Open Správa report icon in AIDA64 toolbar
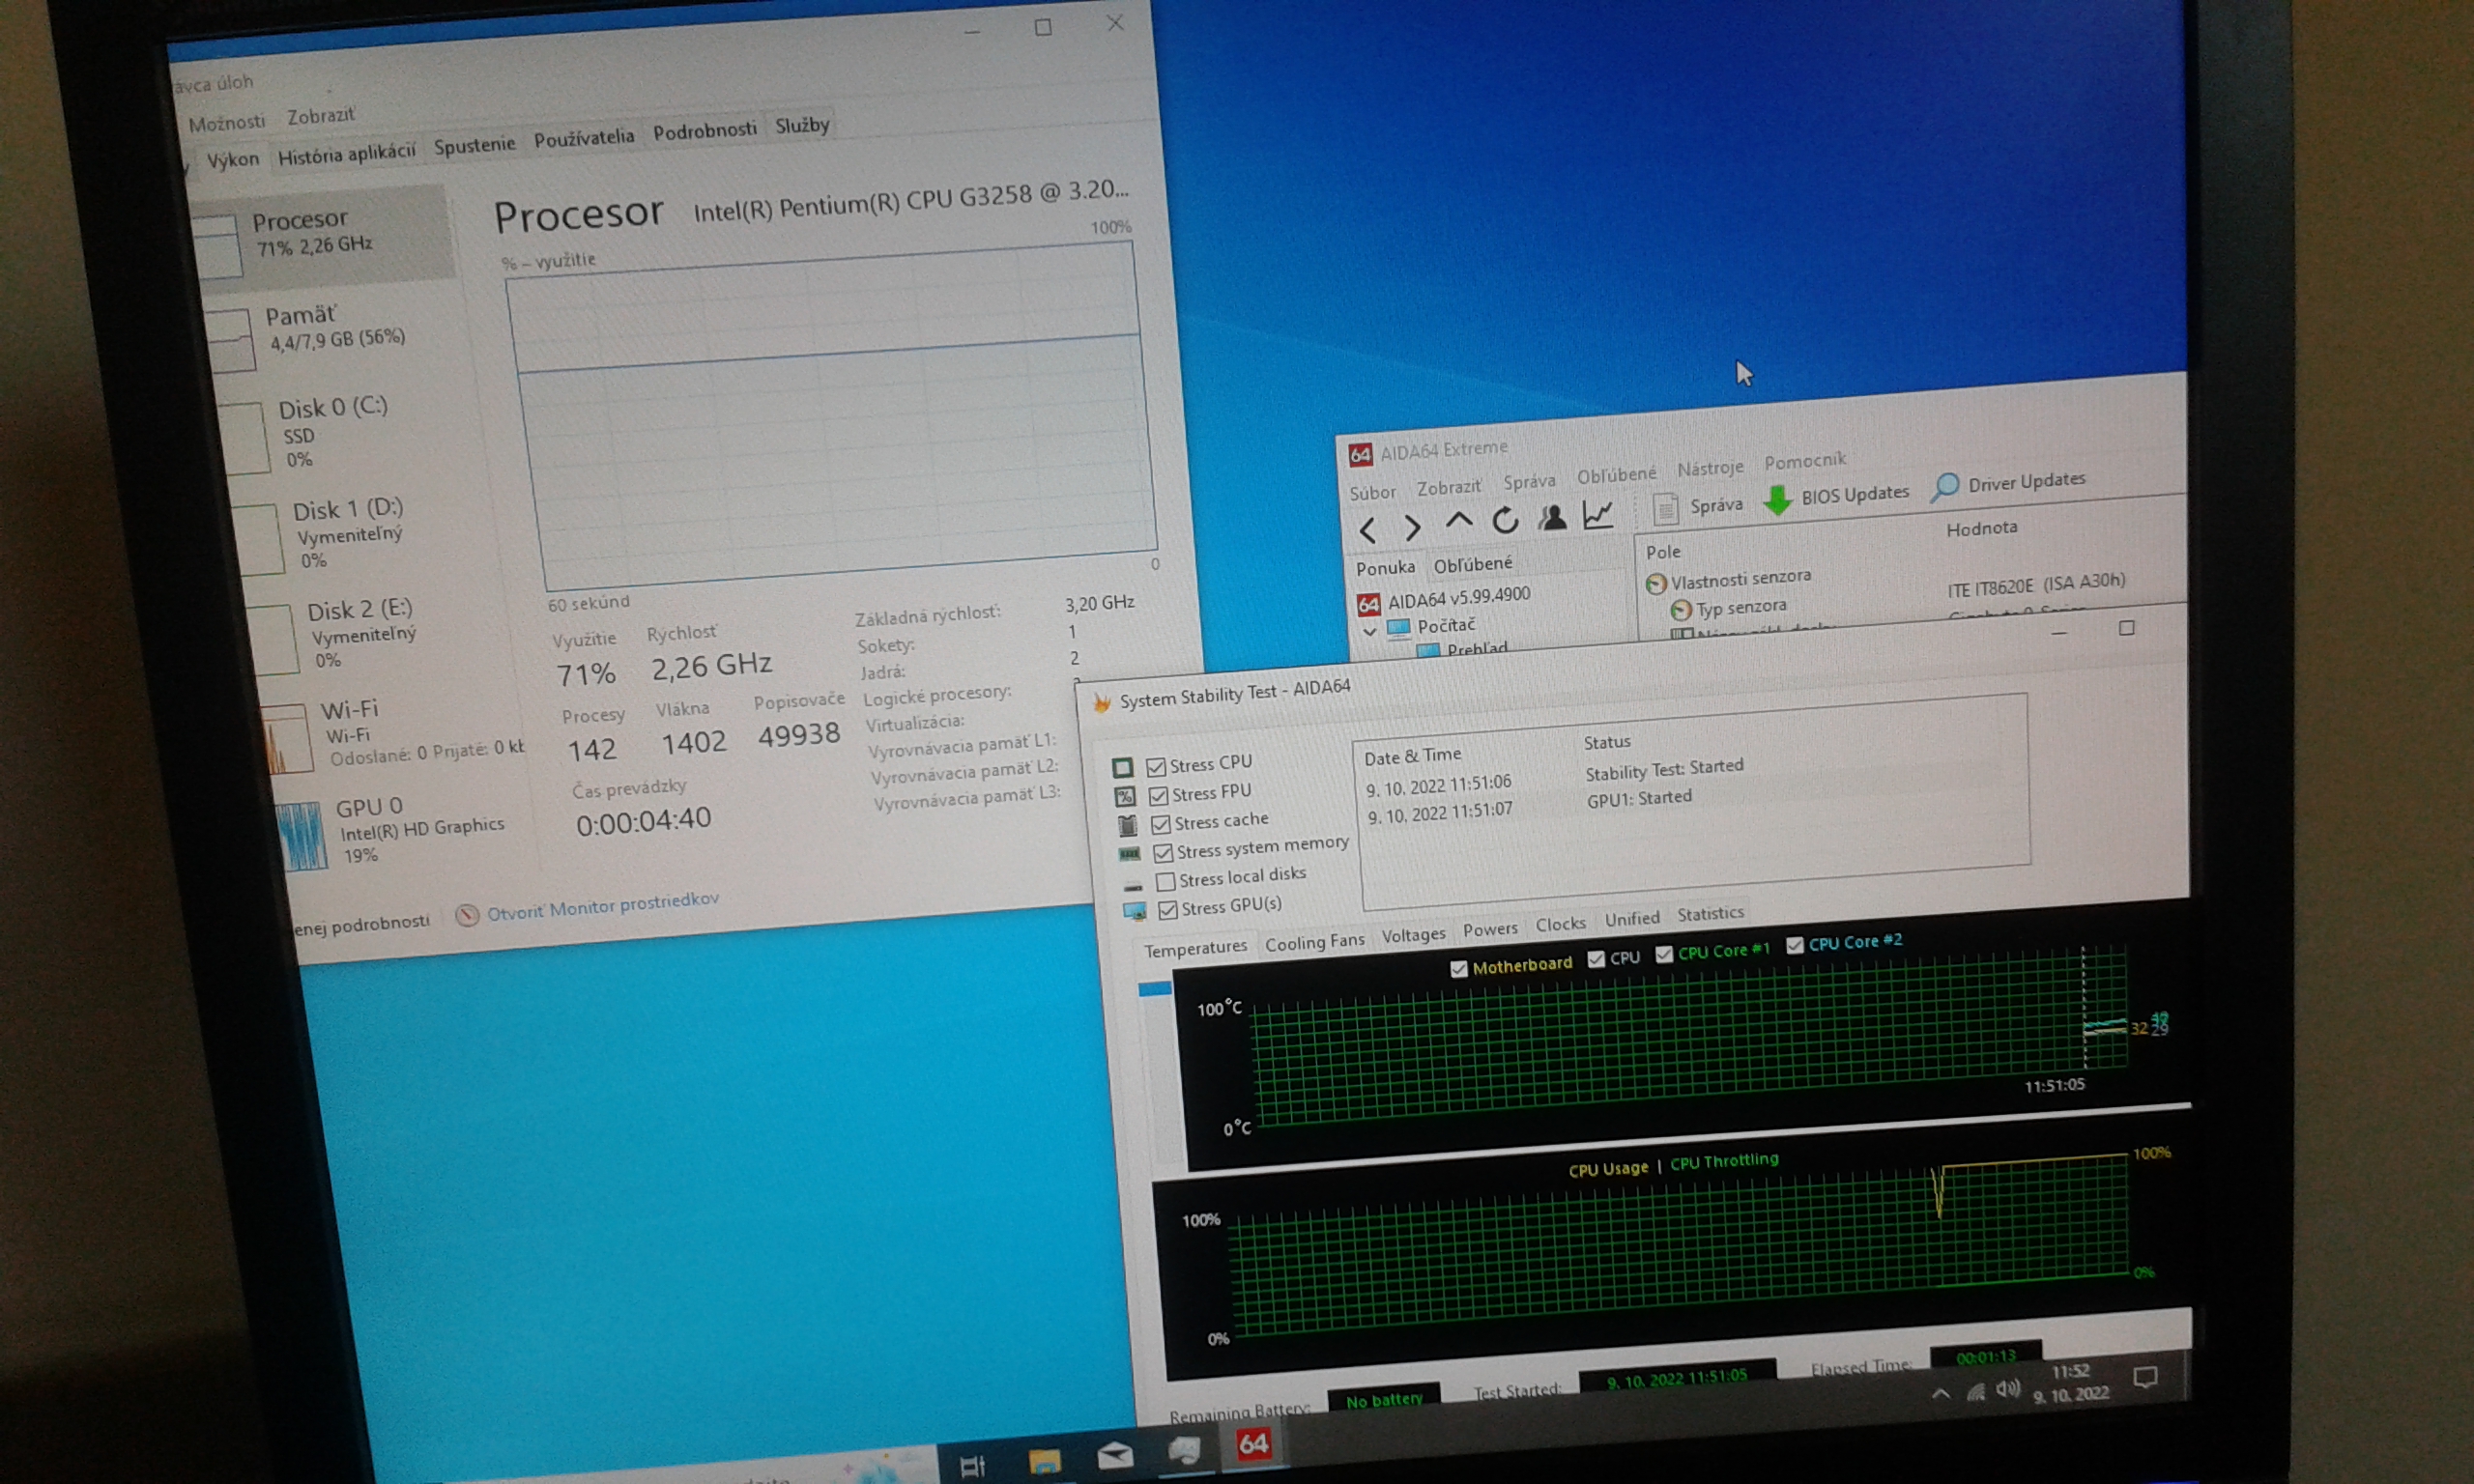2474x1484 pixels. tap(1665, 509)
